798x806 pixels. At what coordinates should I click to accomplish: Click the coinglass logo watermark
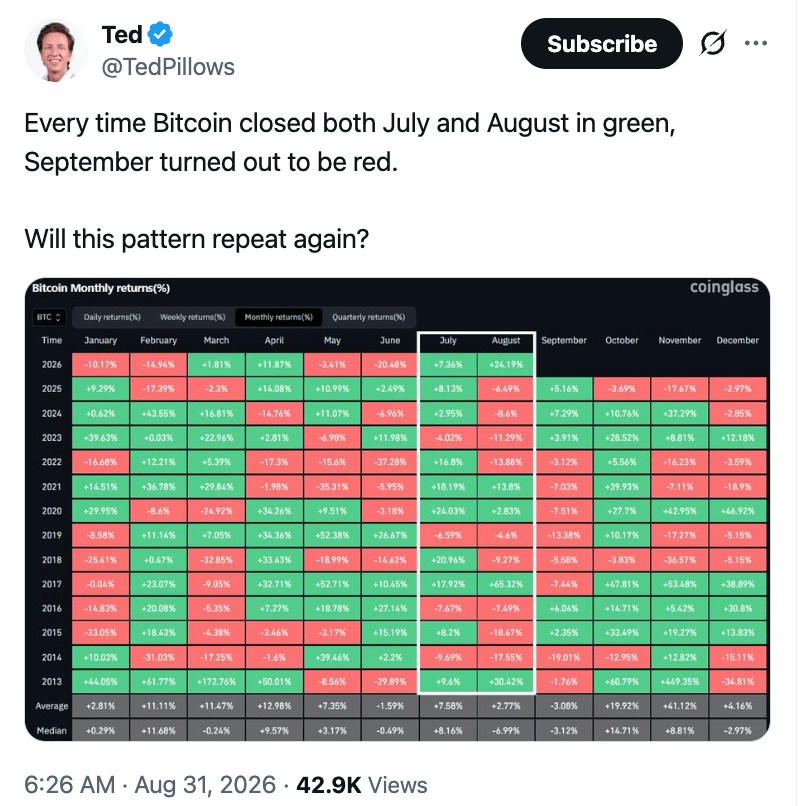(723, 287)
